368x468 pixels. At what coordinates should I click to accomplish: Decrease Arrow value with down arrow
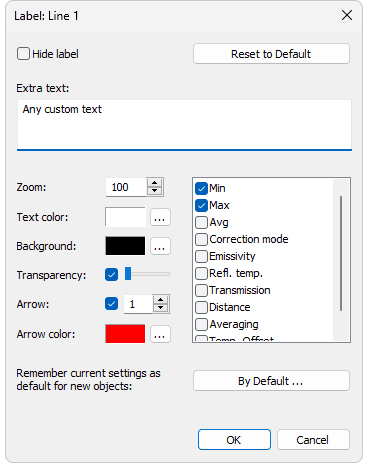[x=161, y=308]
